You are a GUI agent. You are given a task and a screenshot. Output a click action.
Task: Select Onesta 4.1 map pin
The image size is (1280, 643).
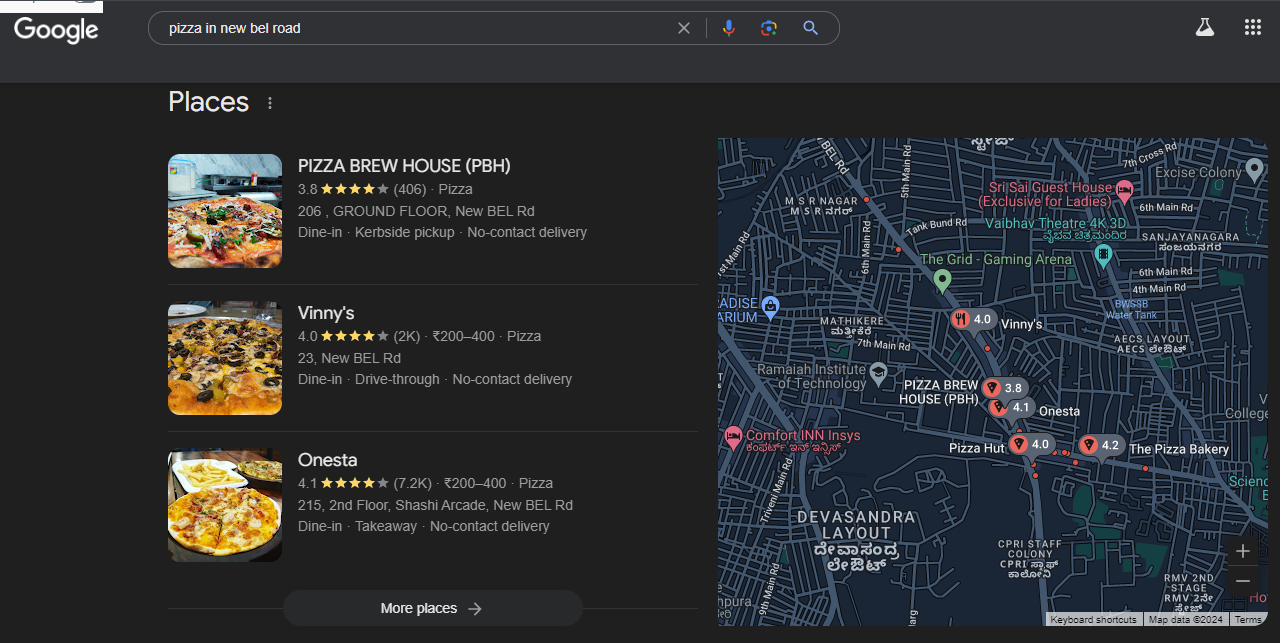coord(1010,407)
